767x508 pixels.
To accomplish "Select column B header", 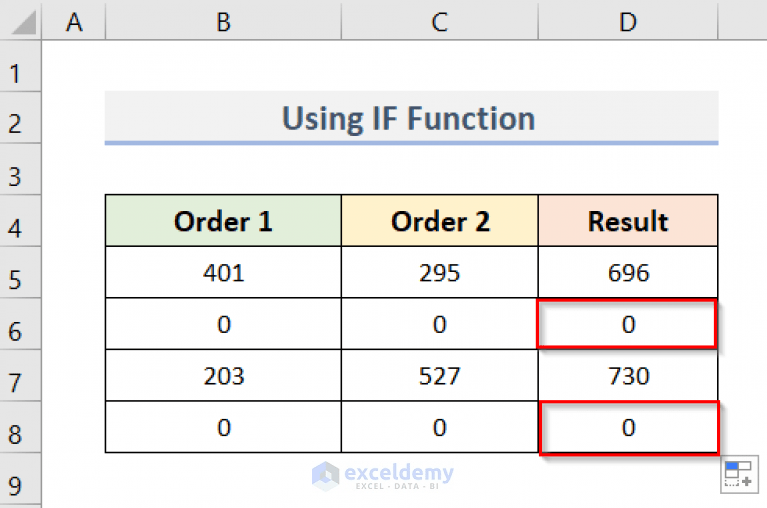I will tap(223, 21).
